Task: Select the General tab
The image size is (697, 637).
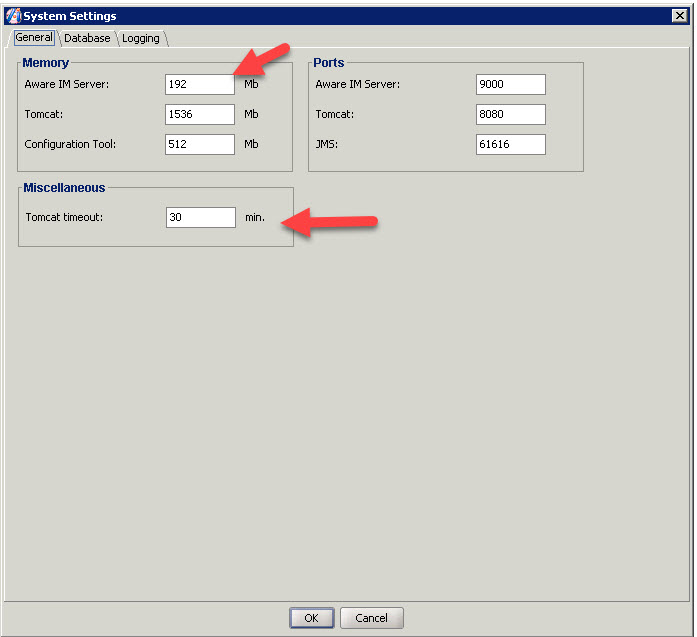Action: (x=34, y=37)
